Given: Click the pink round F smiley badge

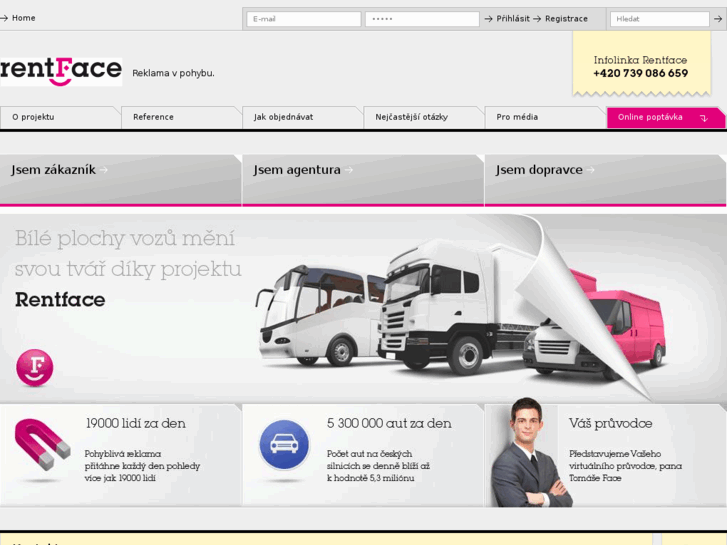Looking at the screenshot, I should (x=35, y=367).
